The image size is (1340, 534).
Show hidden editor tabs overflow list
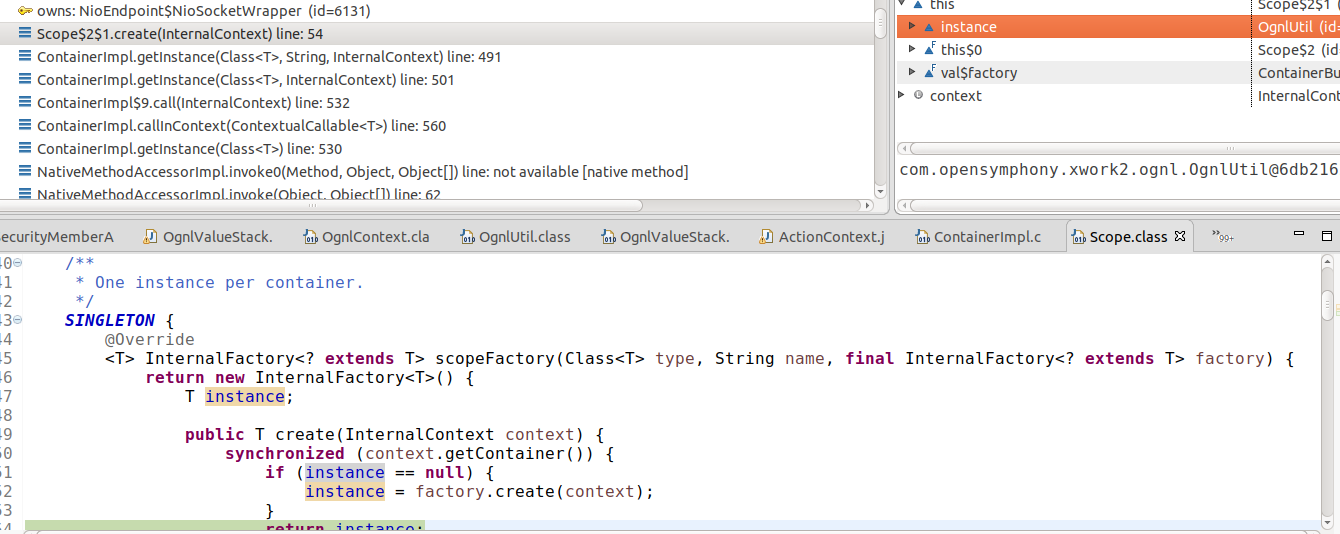click(x=1221, y=237)
